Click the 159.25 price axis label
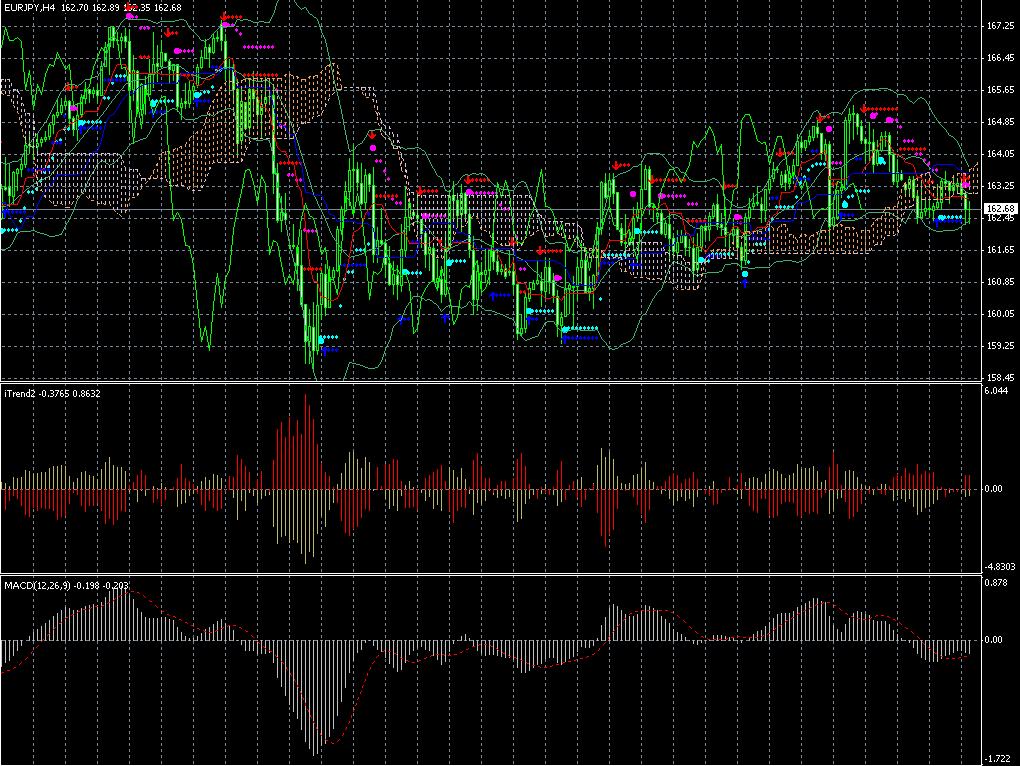The width and height of the screenshot is (1020, 766). pyautogui.click(x=1000, y=345)
